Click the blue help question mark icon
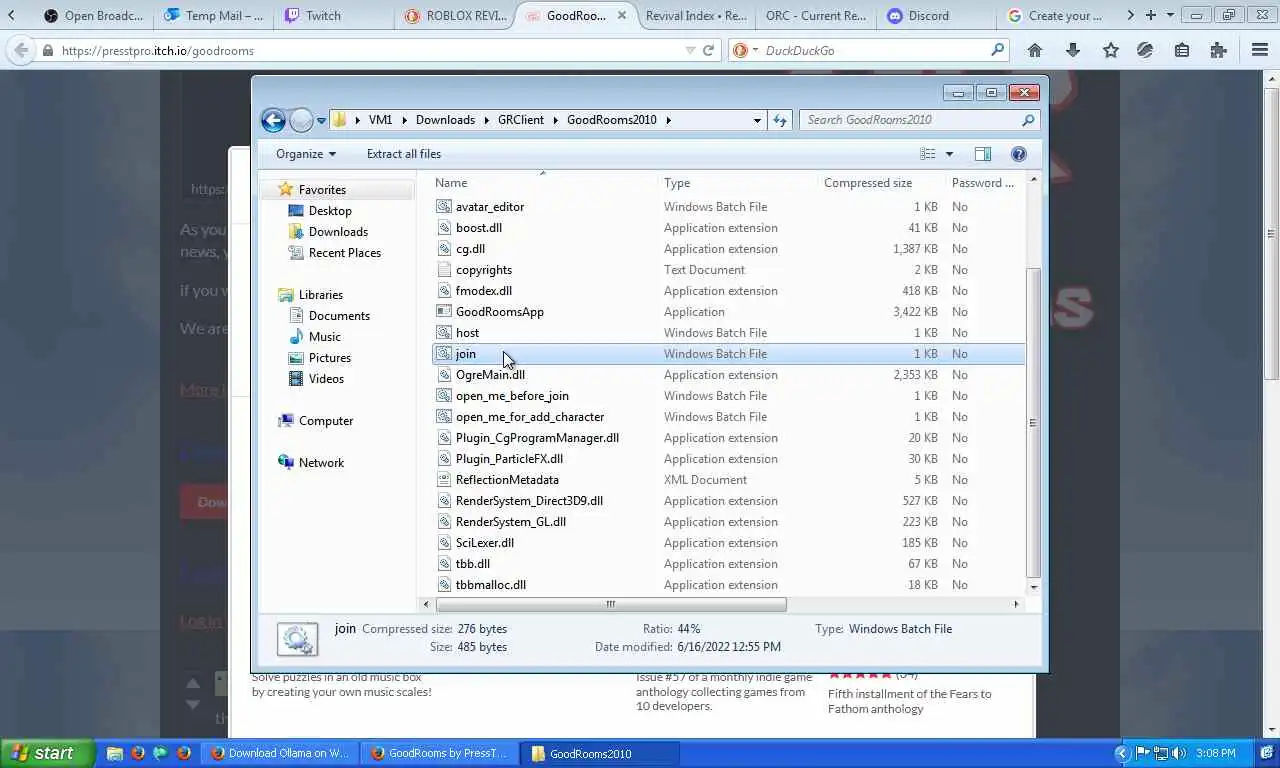The image size is (1280, 768). click(1019, 154)
